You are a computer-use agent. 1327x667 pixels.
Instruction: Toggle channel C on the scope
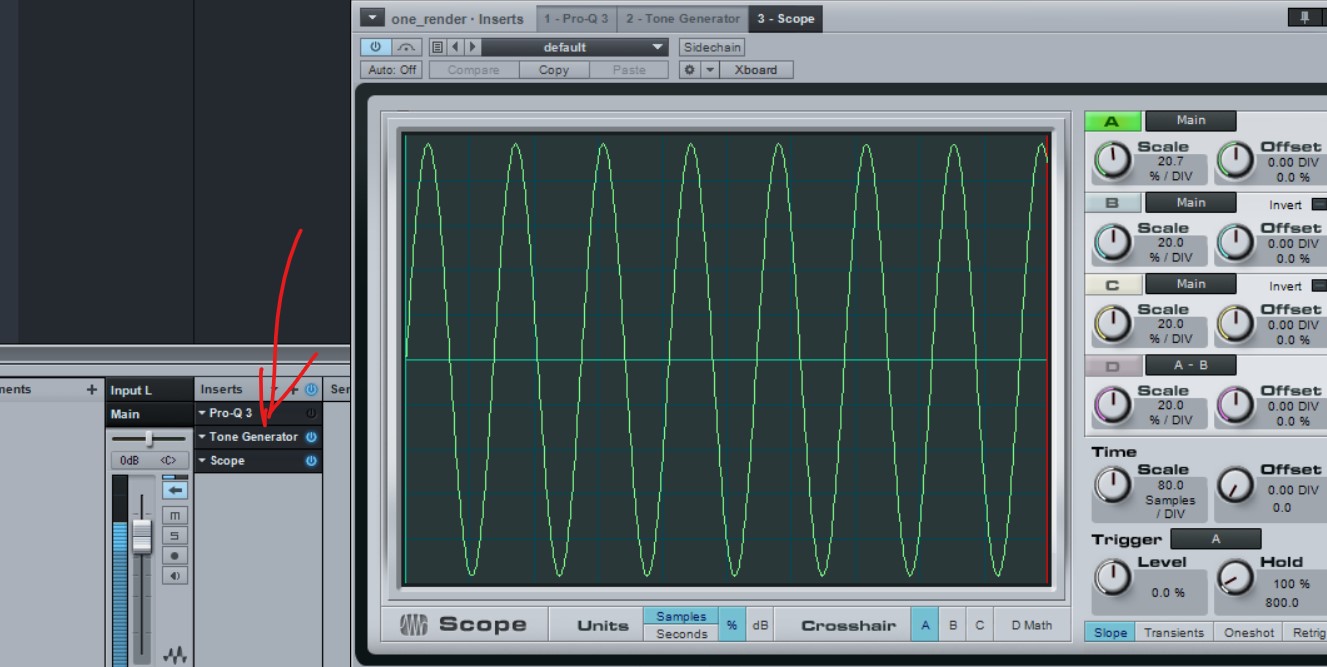tap(1111, 285)
